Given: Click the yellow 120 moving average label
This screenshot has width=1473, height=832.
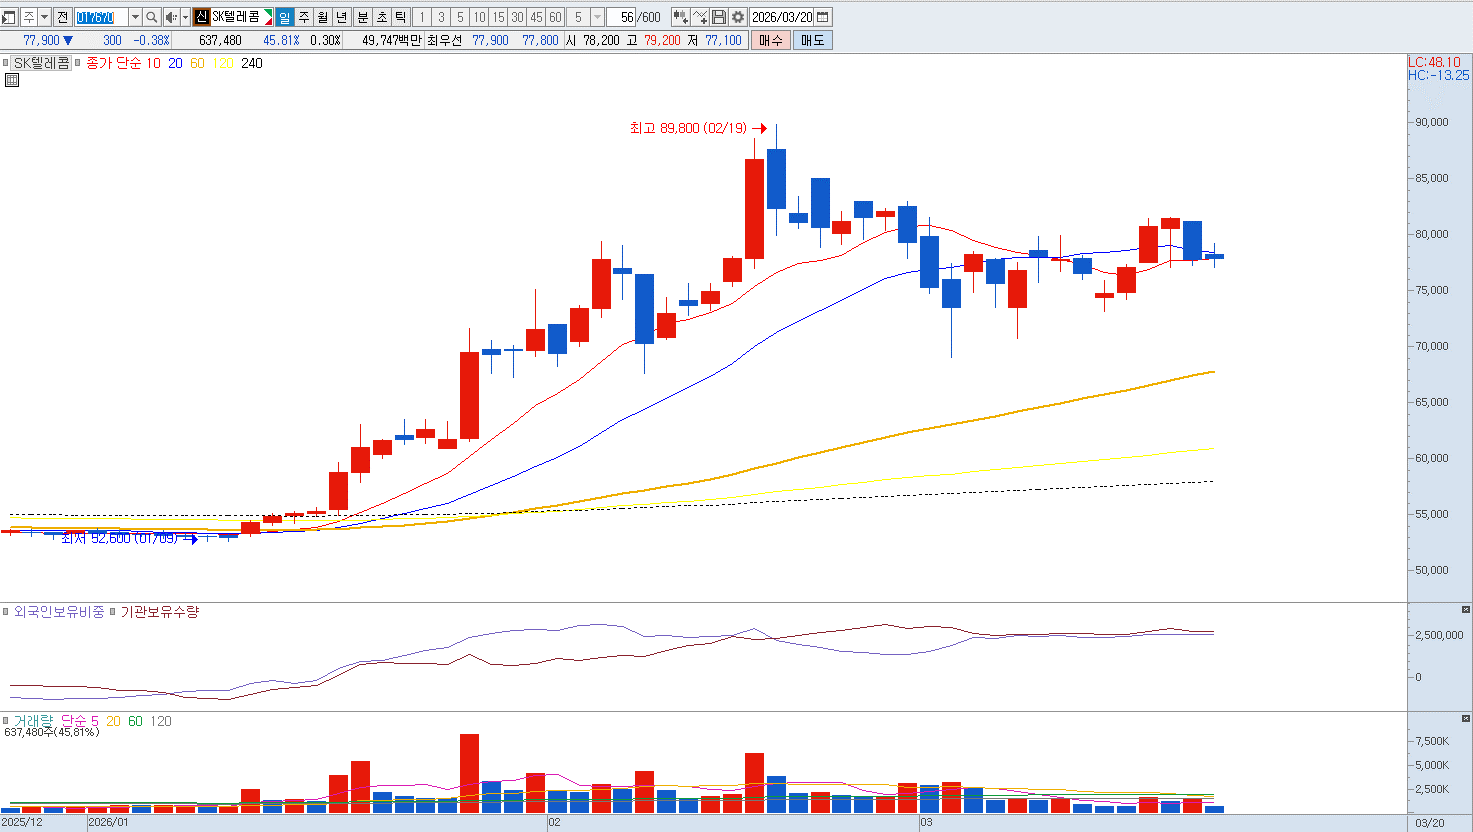Looking at the screenshot, I should (223, 63).
